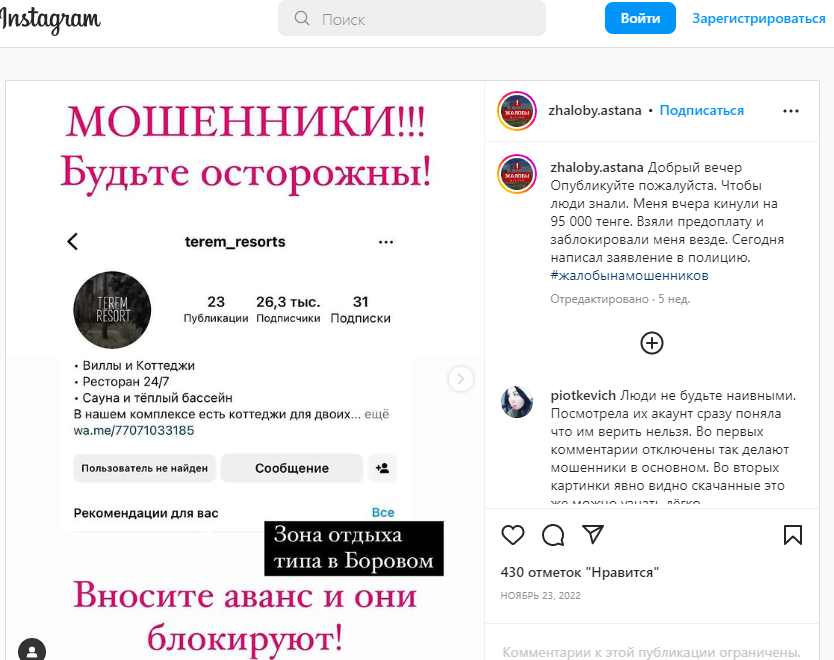Click the Войти login button
834x660 pixels.
pyautogui.click(x=640, y=18)
